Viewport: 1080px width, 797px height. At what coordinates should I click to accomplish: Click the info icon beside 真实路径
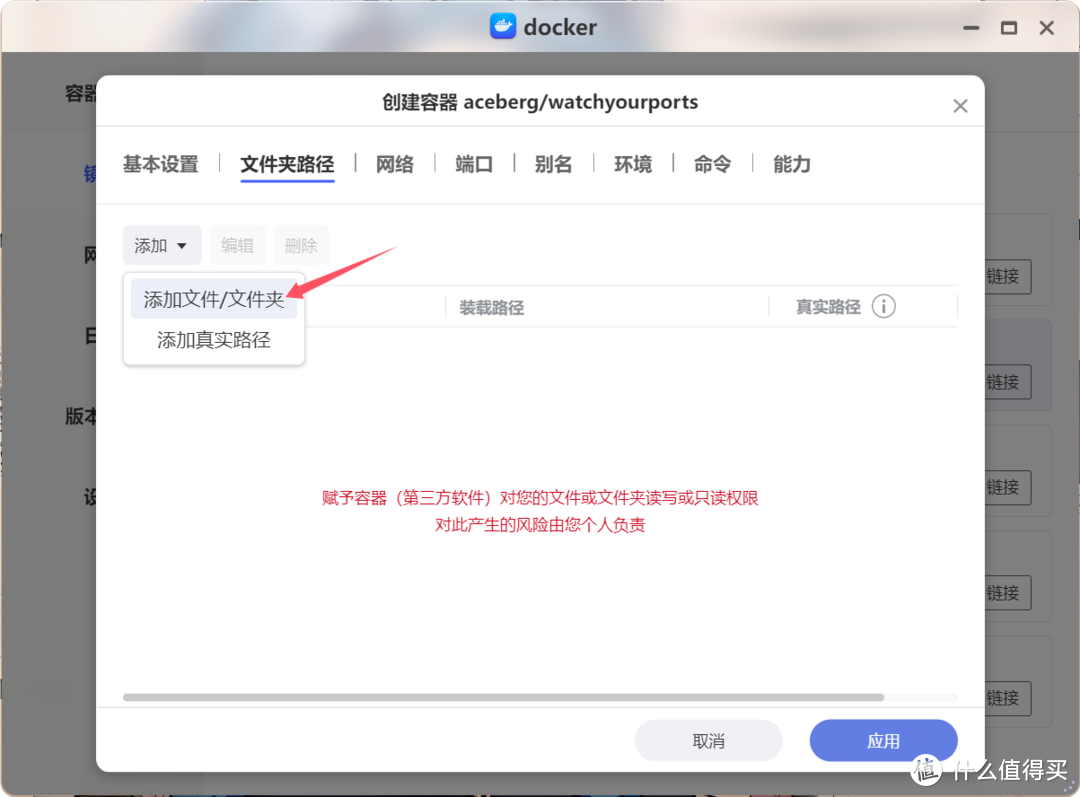(884, 307)
